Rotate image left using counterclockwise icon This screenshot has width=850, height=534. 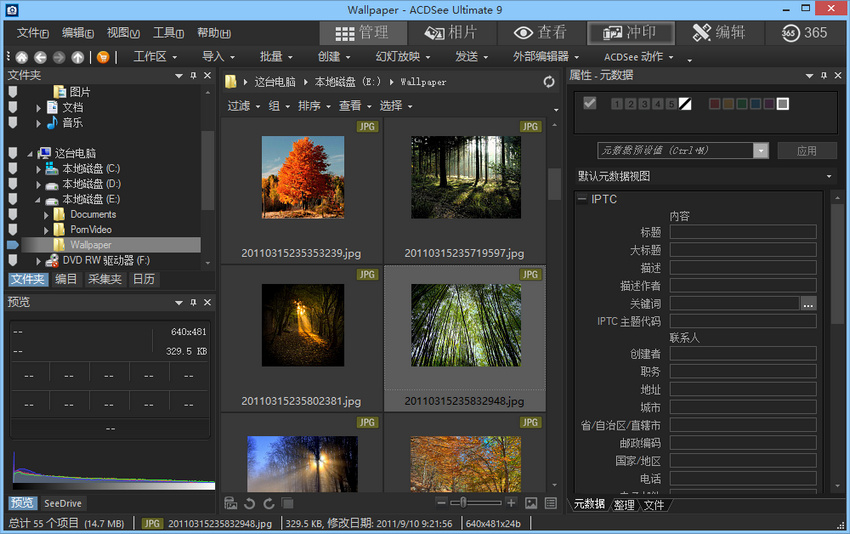coord(249,503)
